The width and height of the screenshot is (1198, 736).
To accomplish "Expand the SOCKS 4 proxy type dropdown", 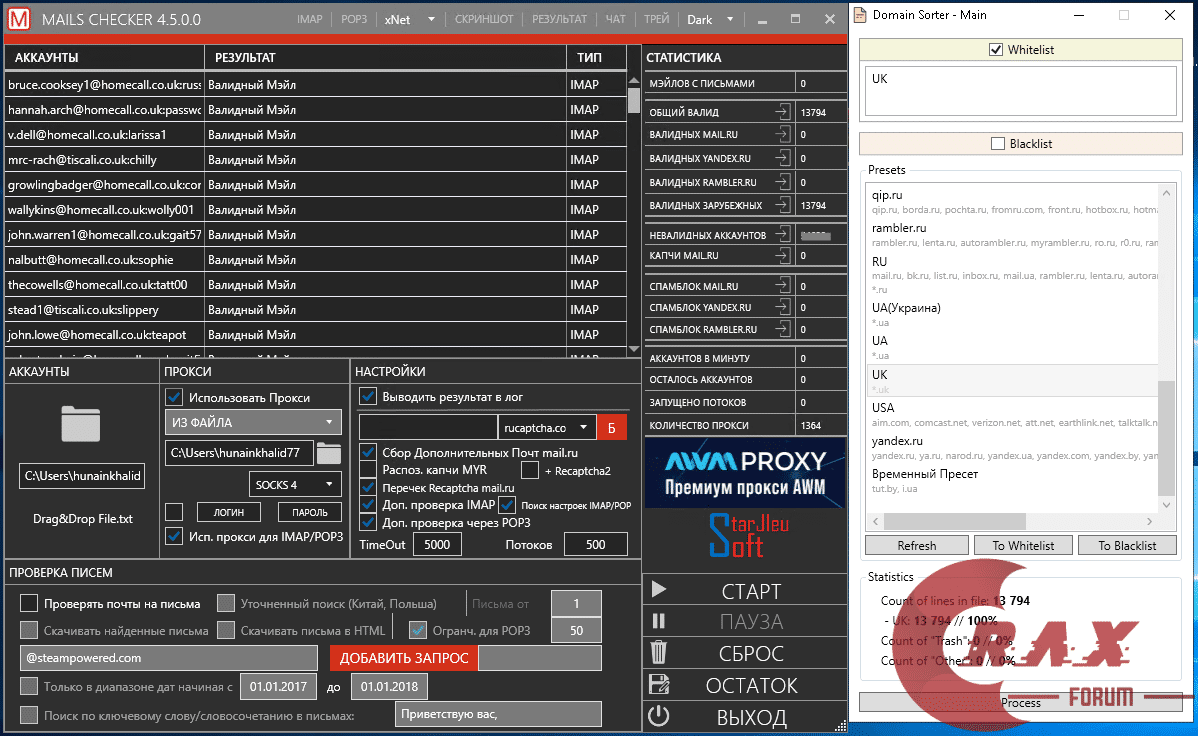I will pos(295,484).
